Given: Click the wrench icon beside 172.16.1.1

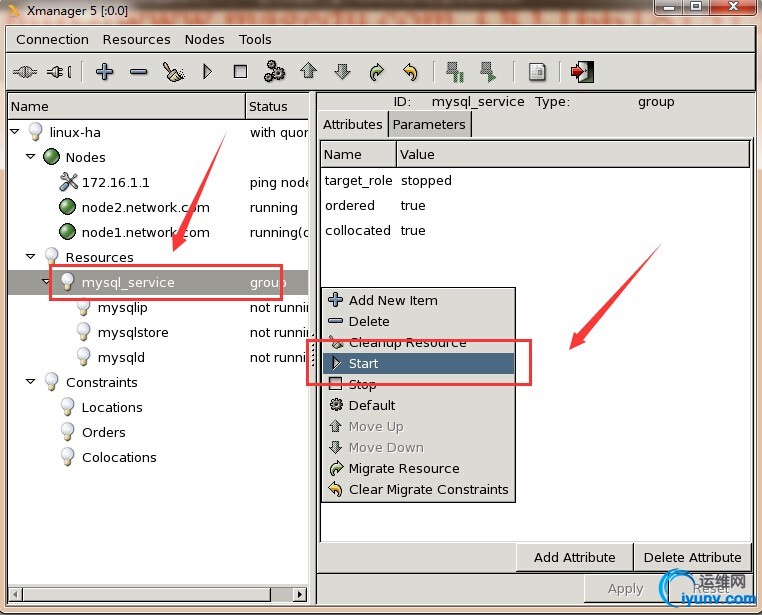Looking at the screenshot, I should pos(69,182).
